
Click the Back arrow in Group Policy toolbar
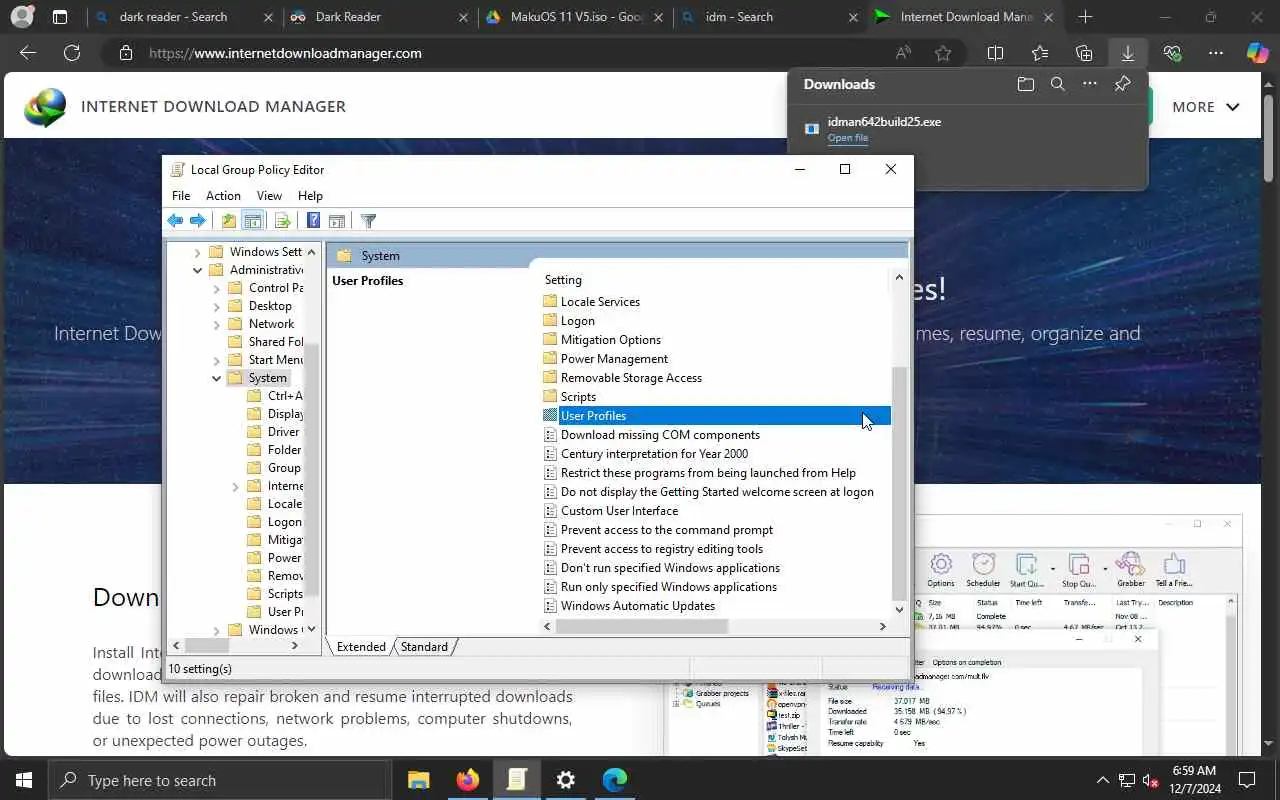175,221
